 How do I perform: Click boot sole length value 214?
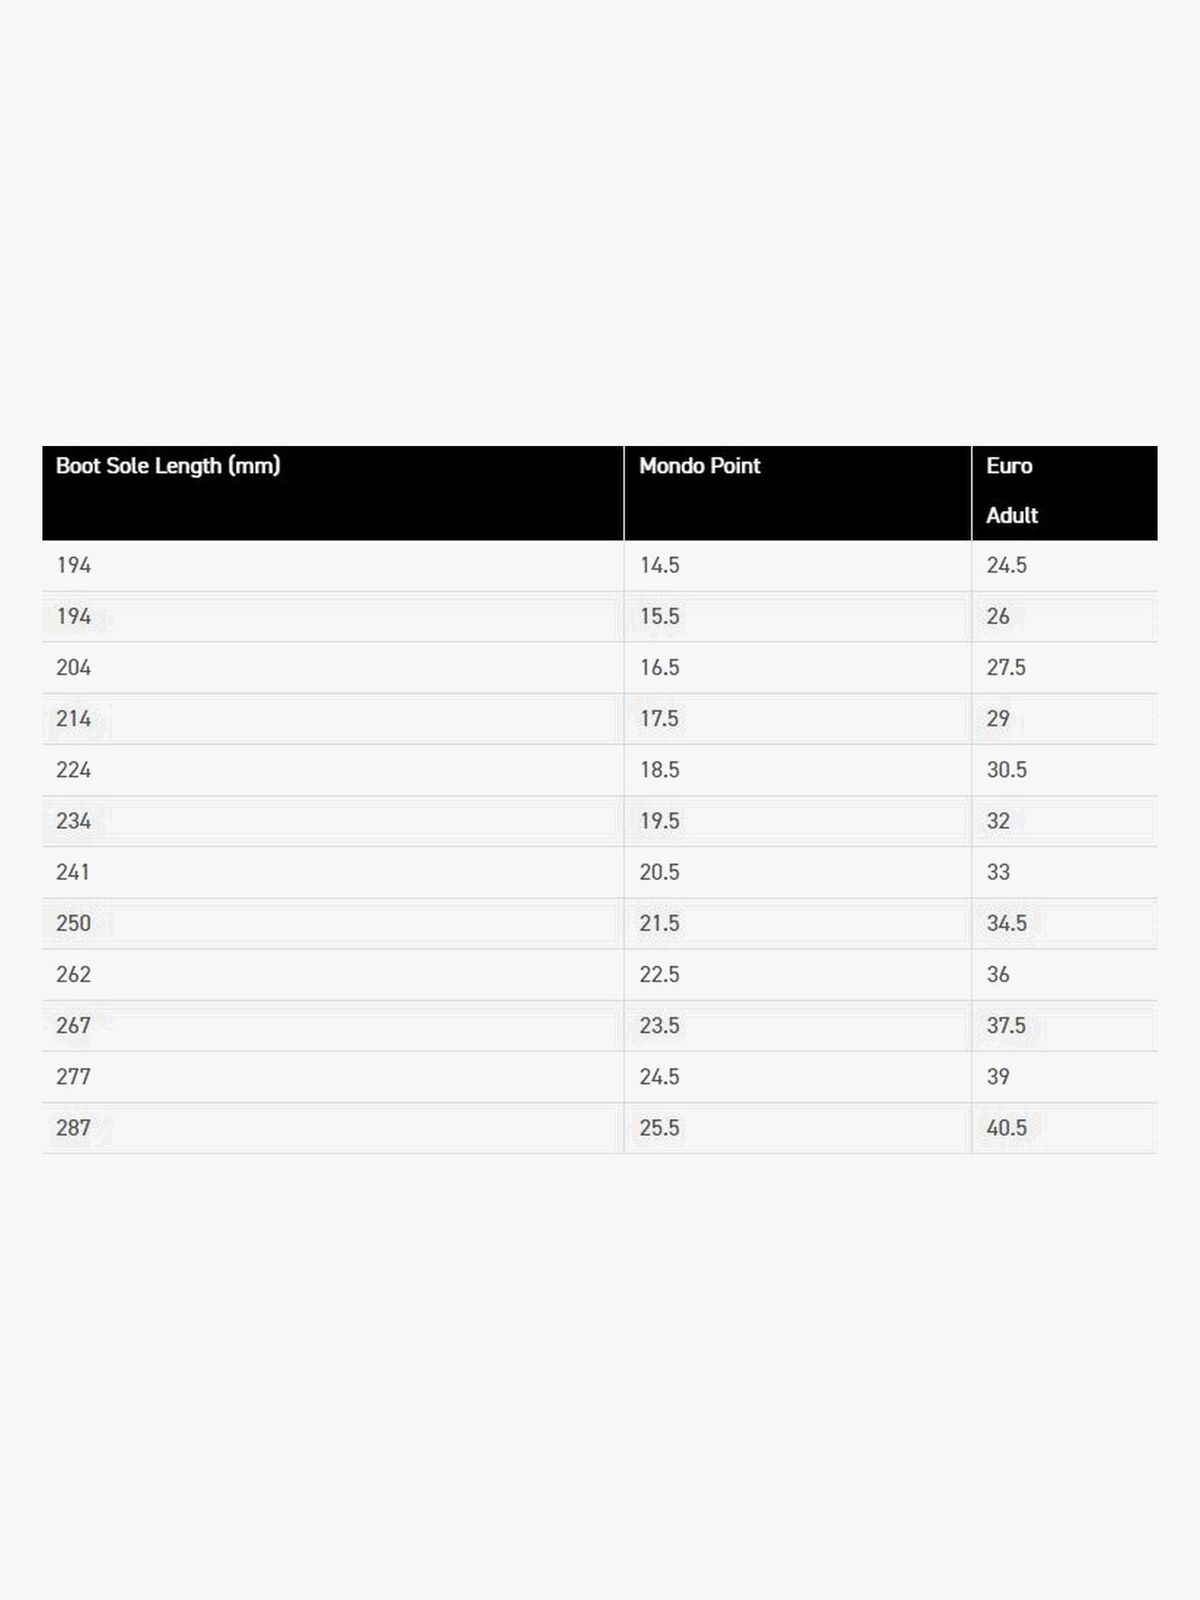(74, 718)
